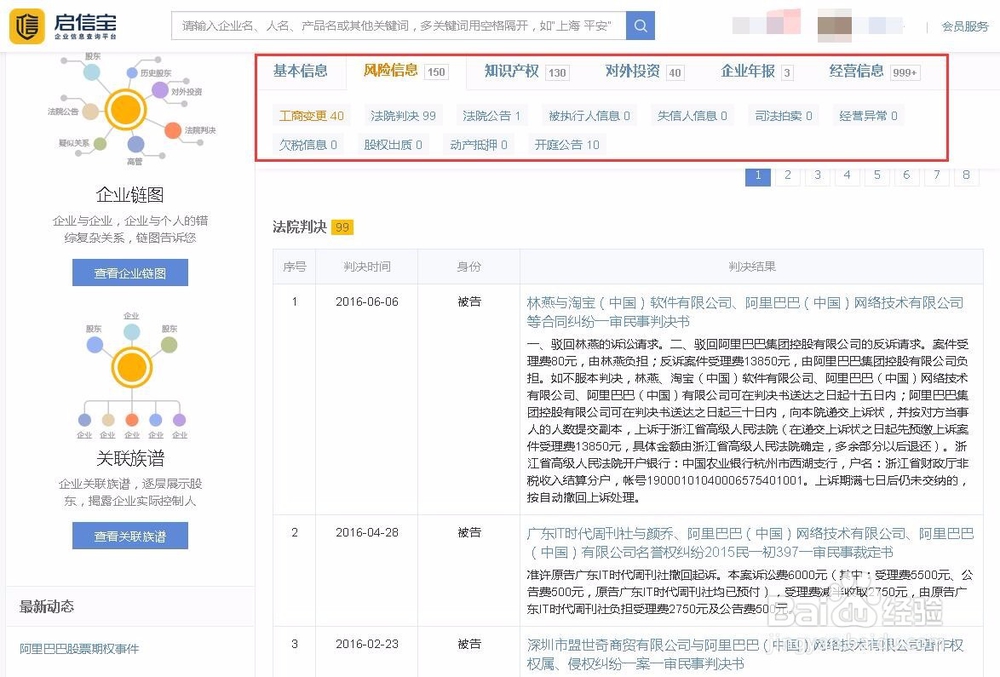Go to pagination page 6

point(906,176)
